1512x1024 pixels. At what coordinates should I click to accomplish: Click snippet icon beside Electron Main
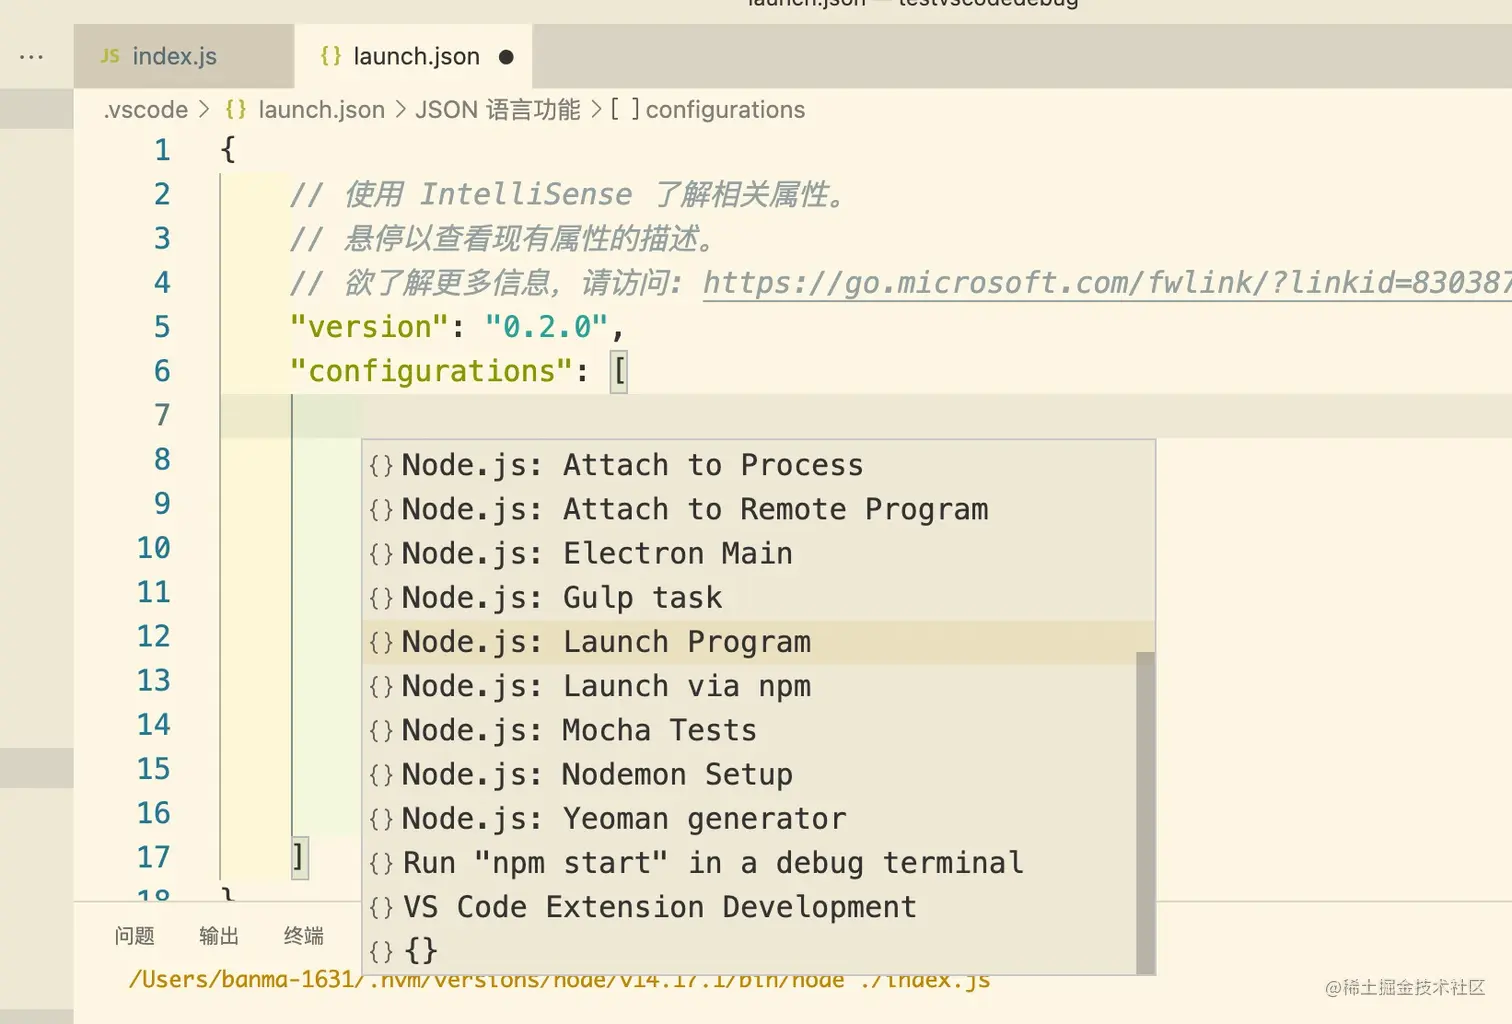(381, 554)
